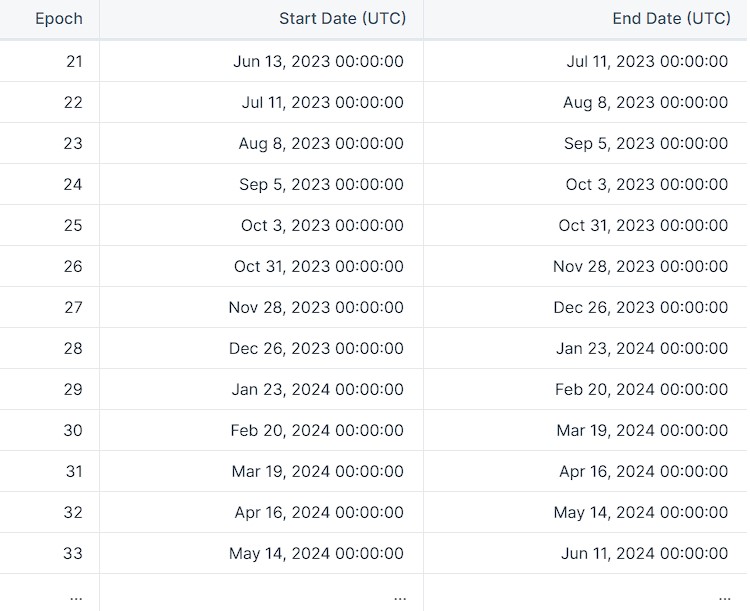Click the Start Date (UTC) column header

click(x=342, y=19)
